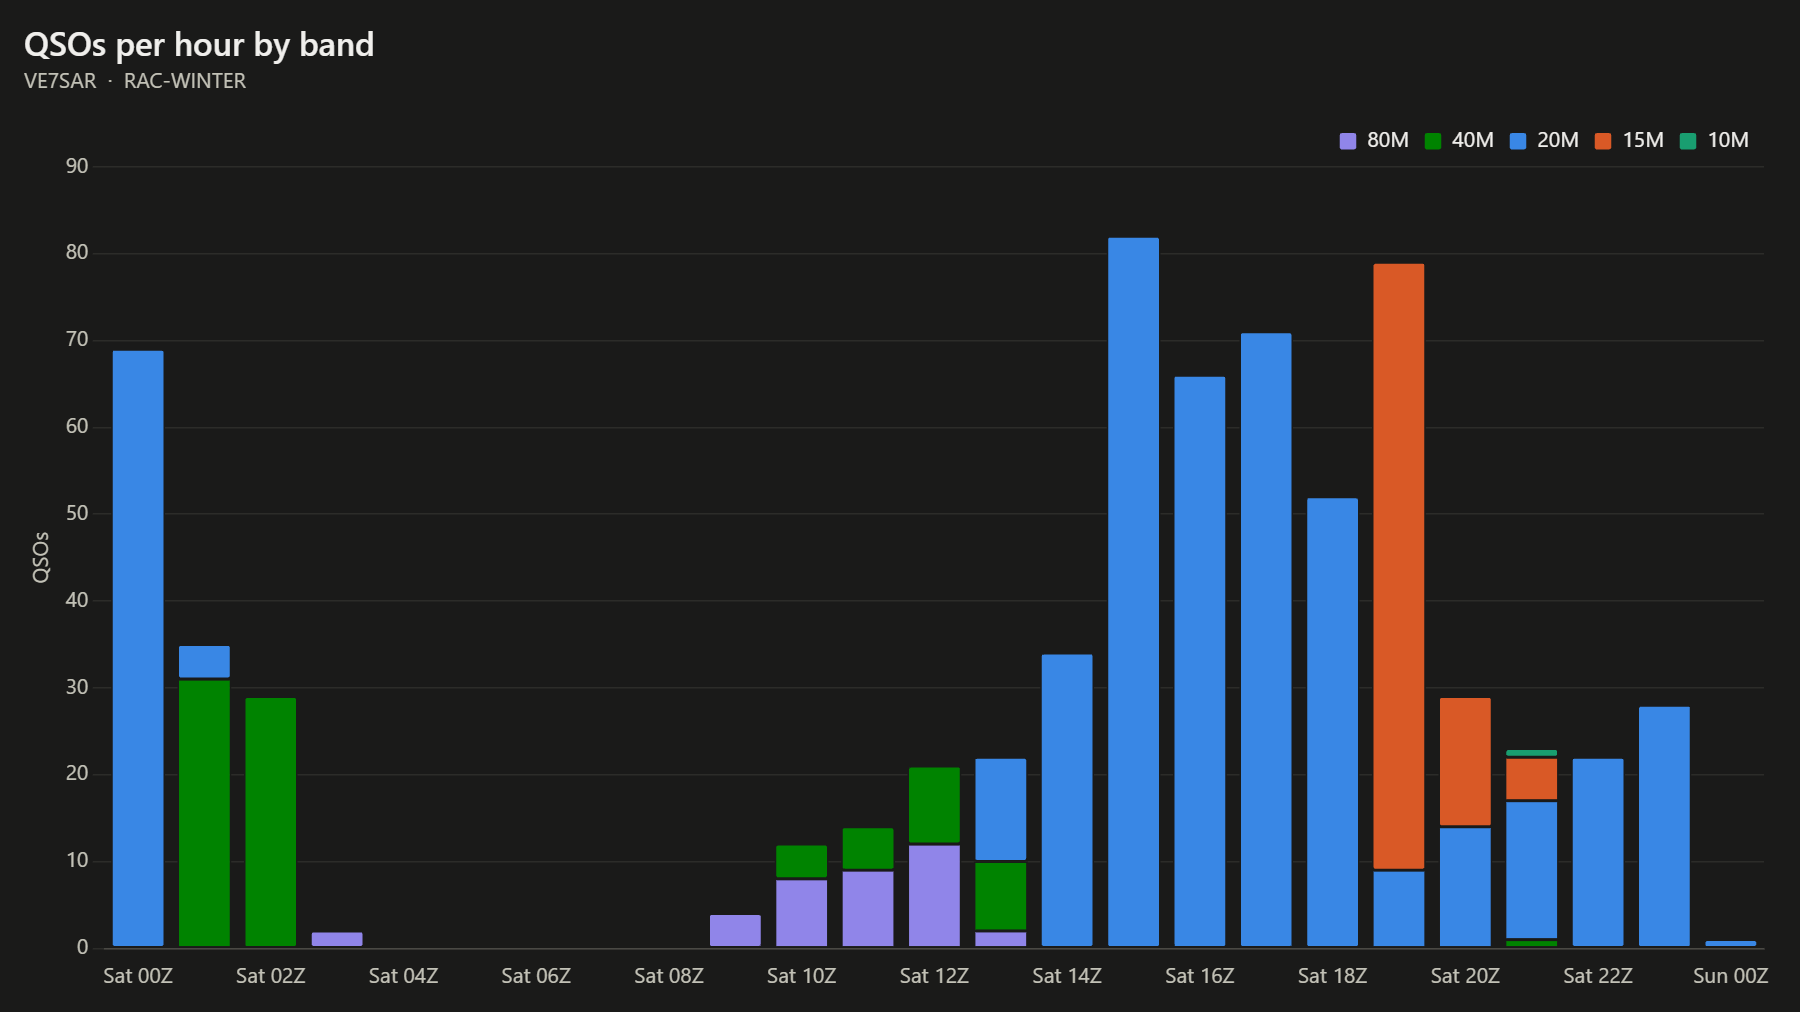Toggle the 15M series legend label

pyautogui.click(x=1643, y=140)
